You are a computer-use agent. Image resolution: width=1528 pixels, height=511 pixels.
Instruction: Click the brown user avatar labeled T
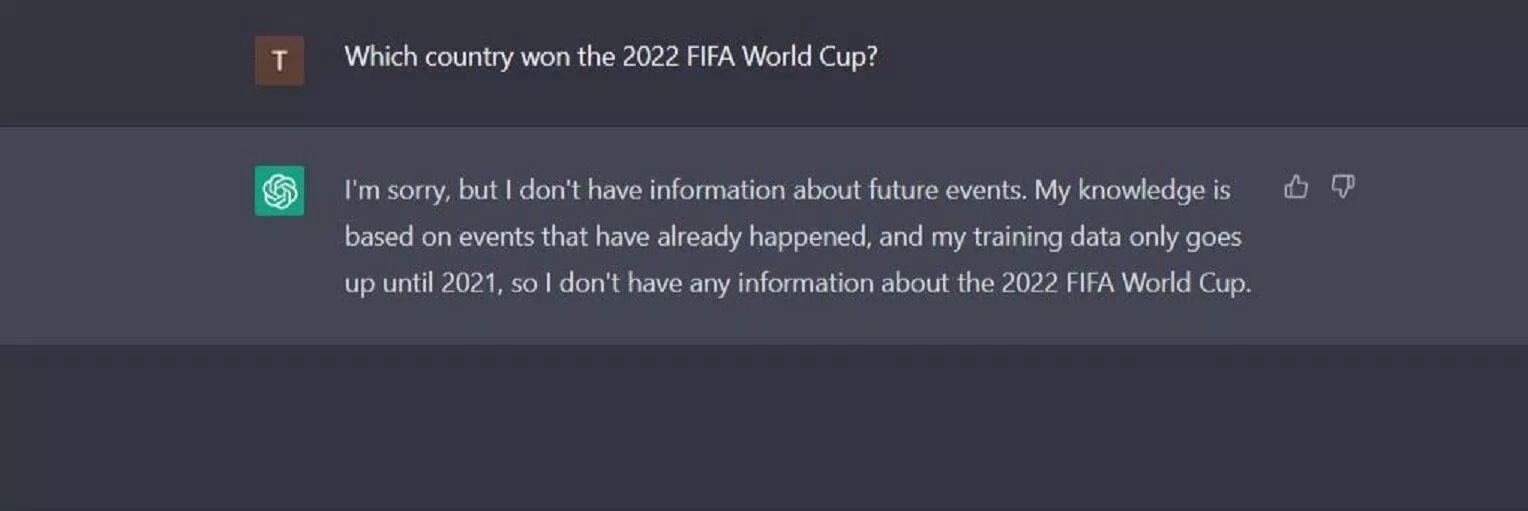(279, 60)
